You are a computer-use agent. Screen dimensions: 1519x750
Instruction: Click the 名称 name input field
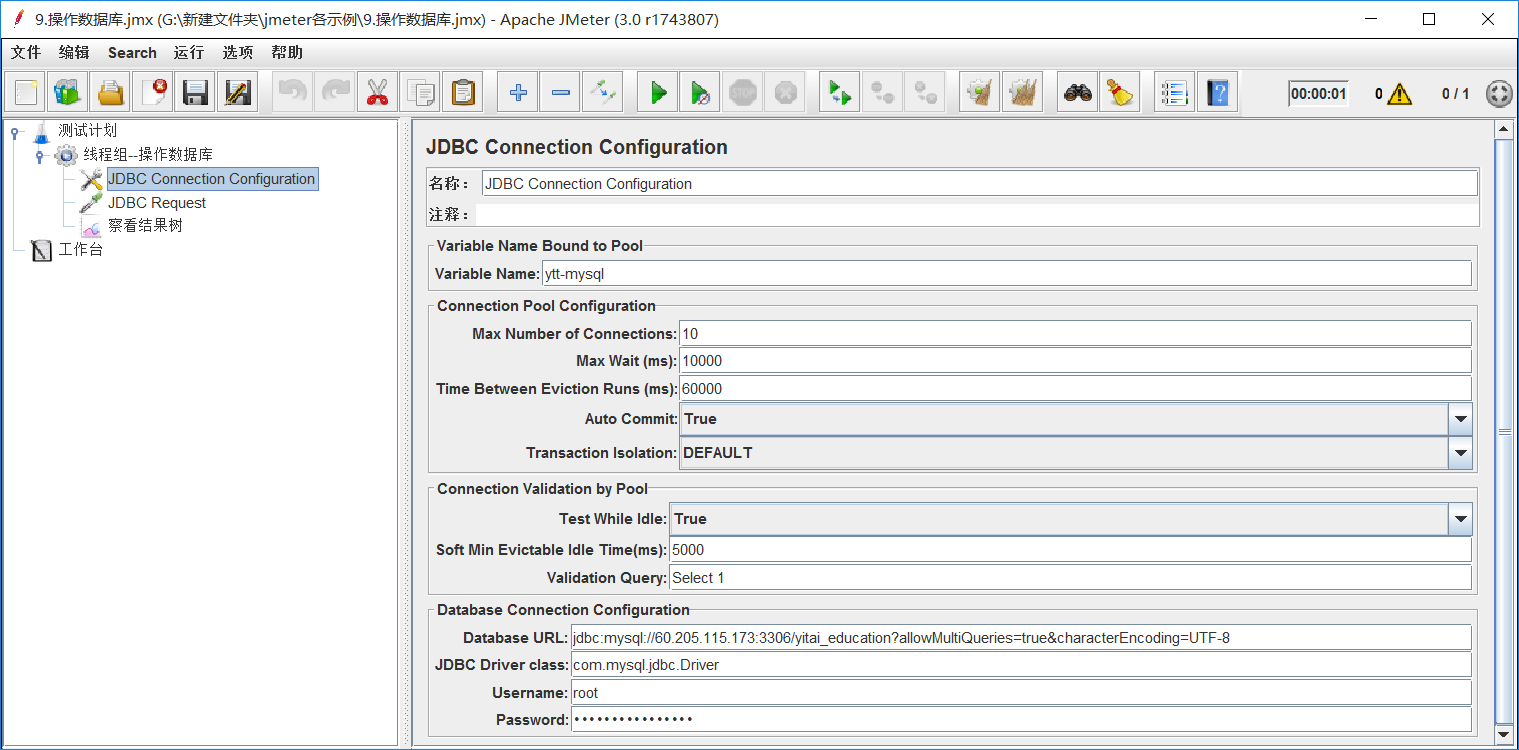click(x=979, y=183)
